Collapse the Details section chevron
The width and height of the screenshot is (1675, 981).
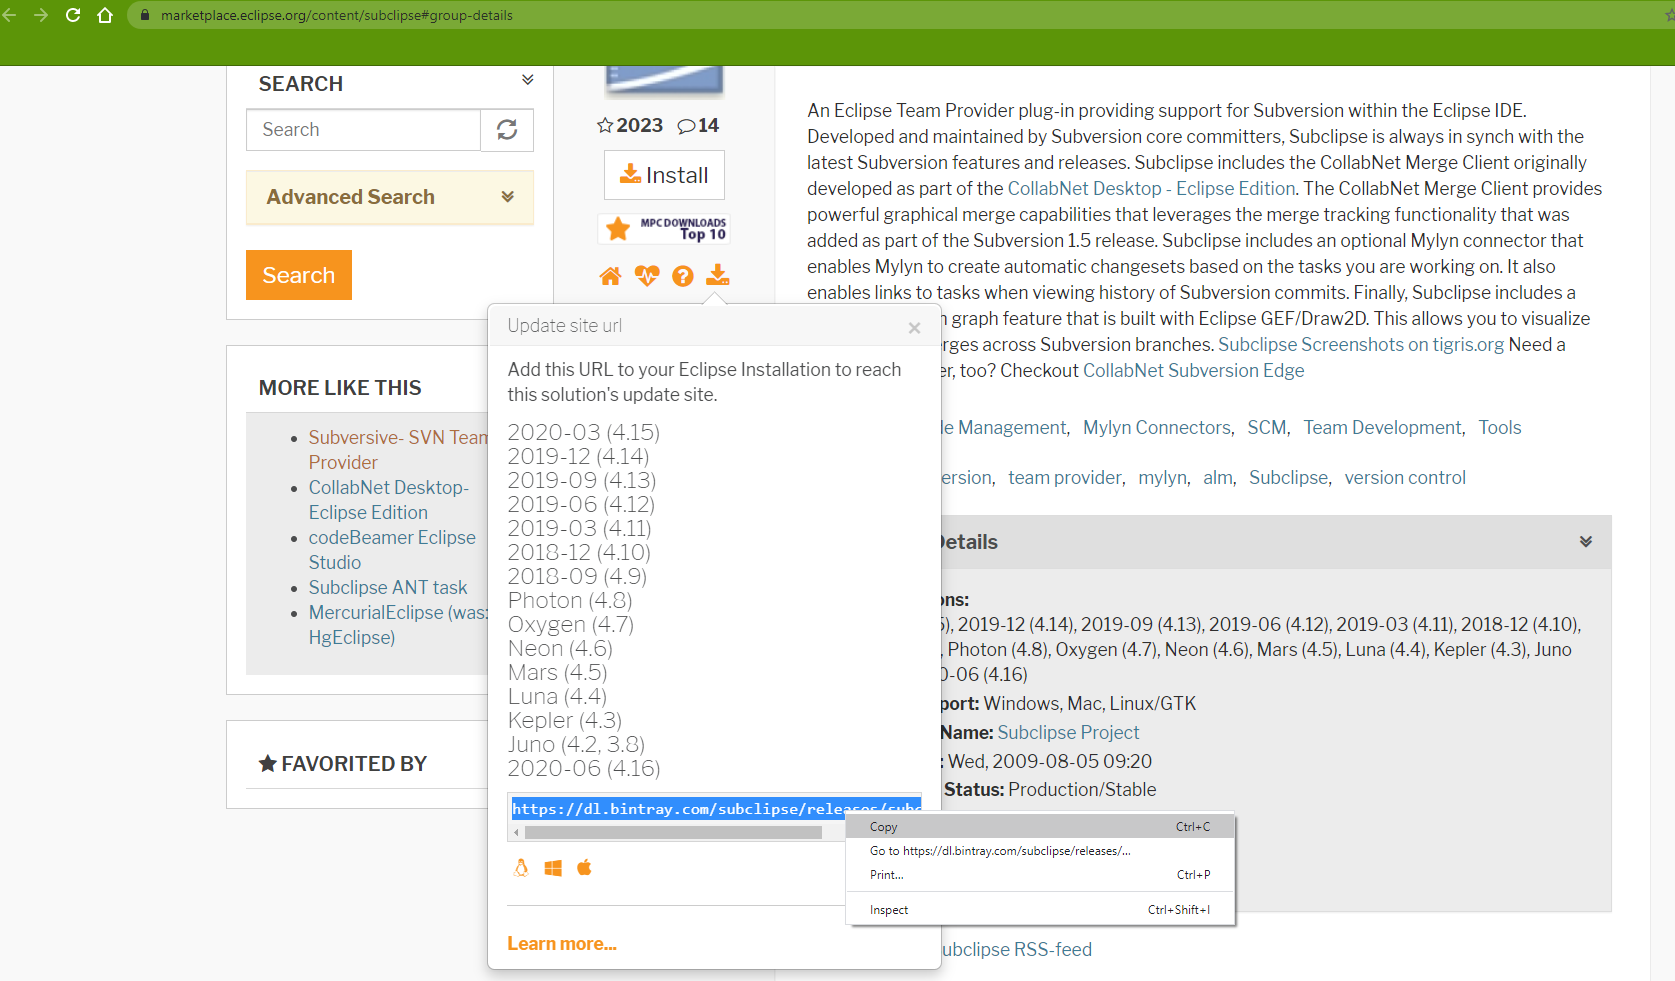pos(1586,541)
